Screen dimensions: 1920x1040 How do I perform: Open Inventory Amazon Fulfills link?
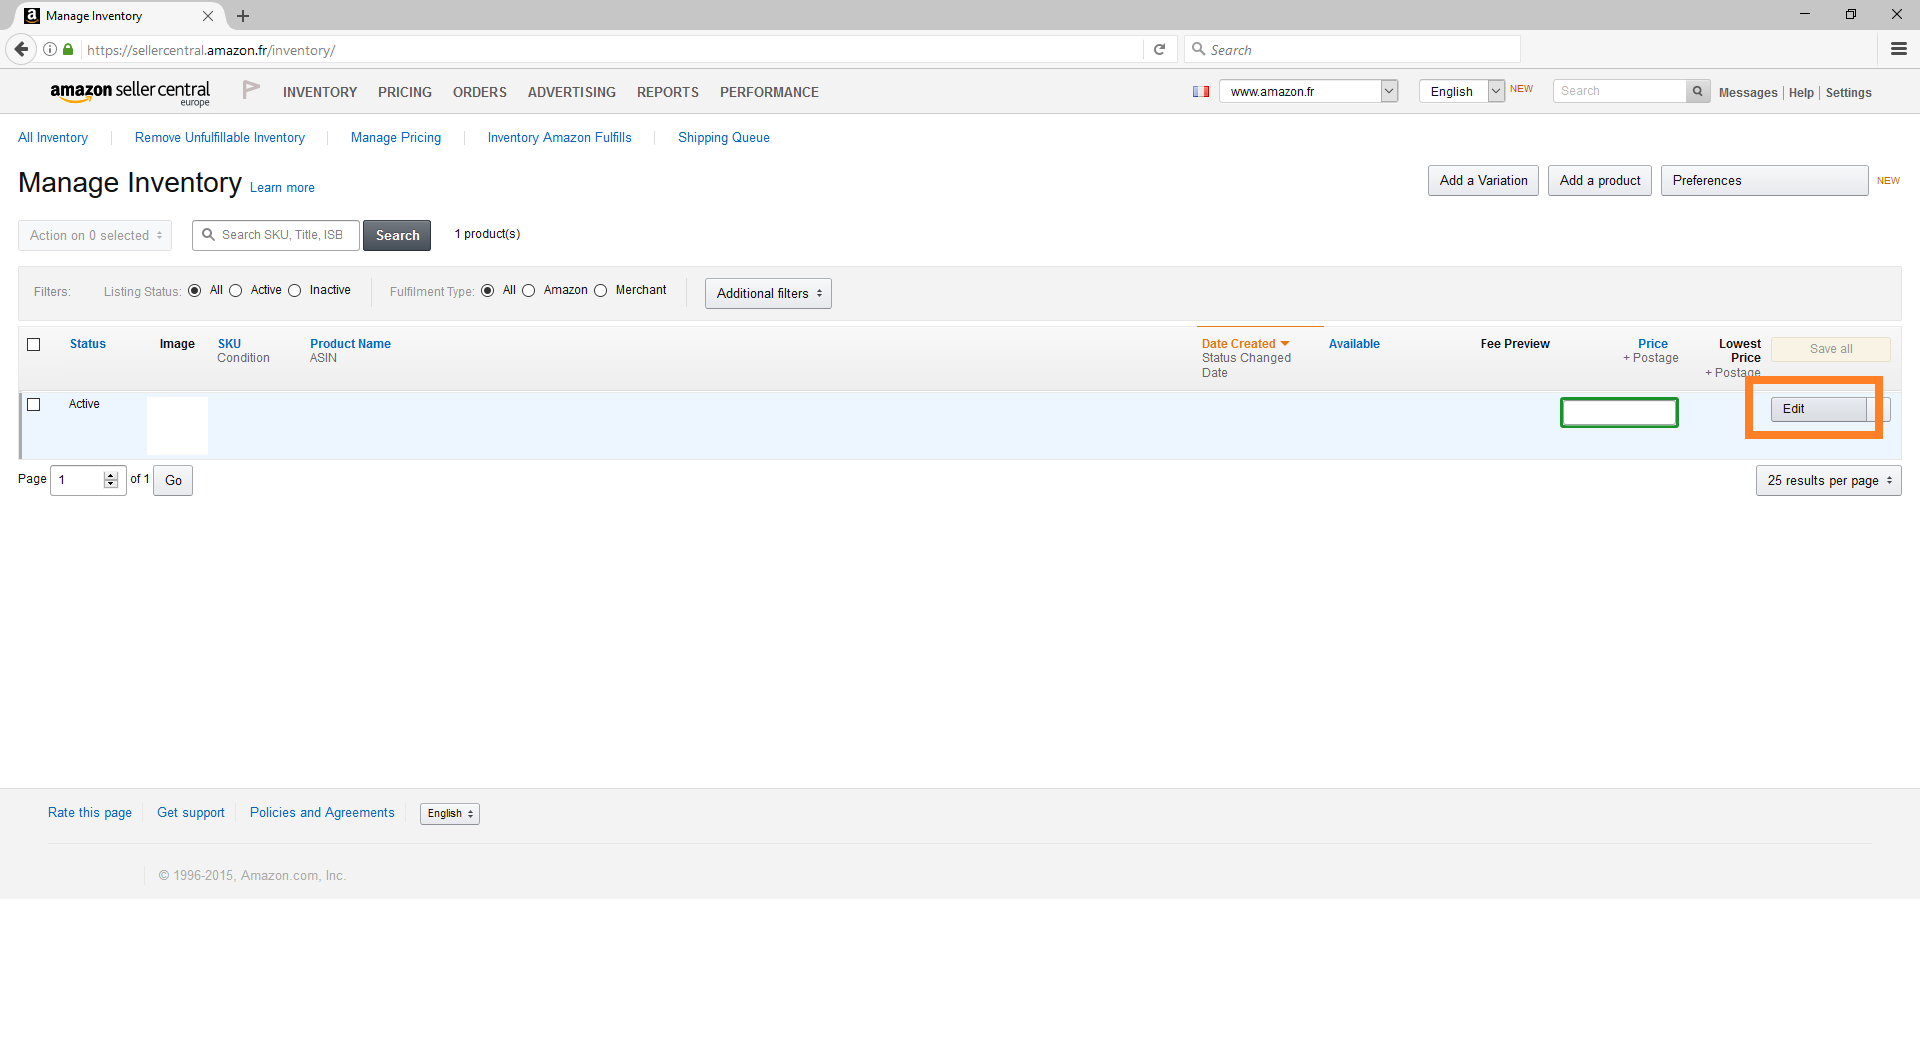(x=560, y=138)
